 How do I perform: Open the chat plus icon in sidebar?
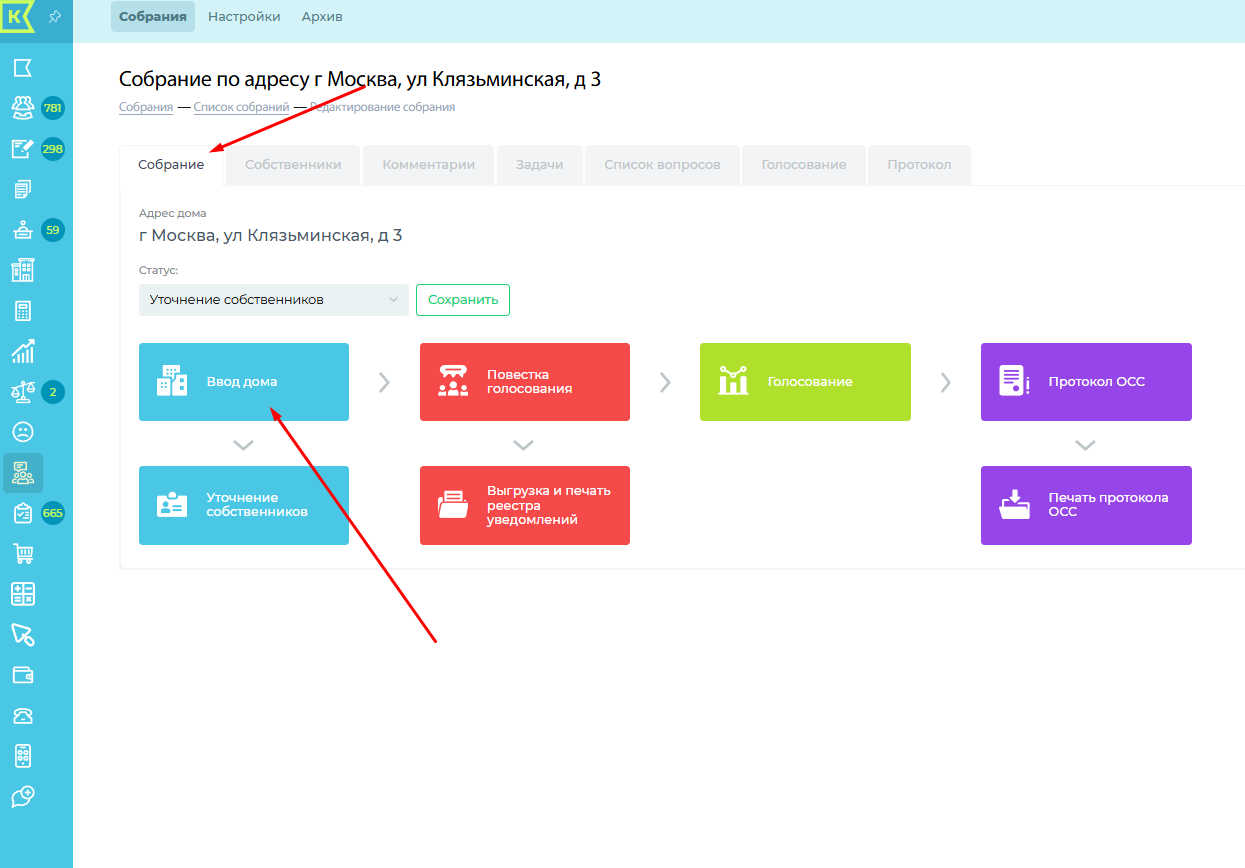pos(22,796)
